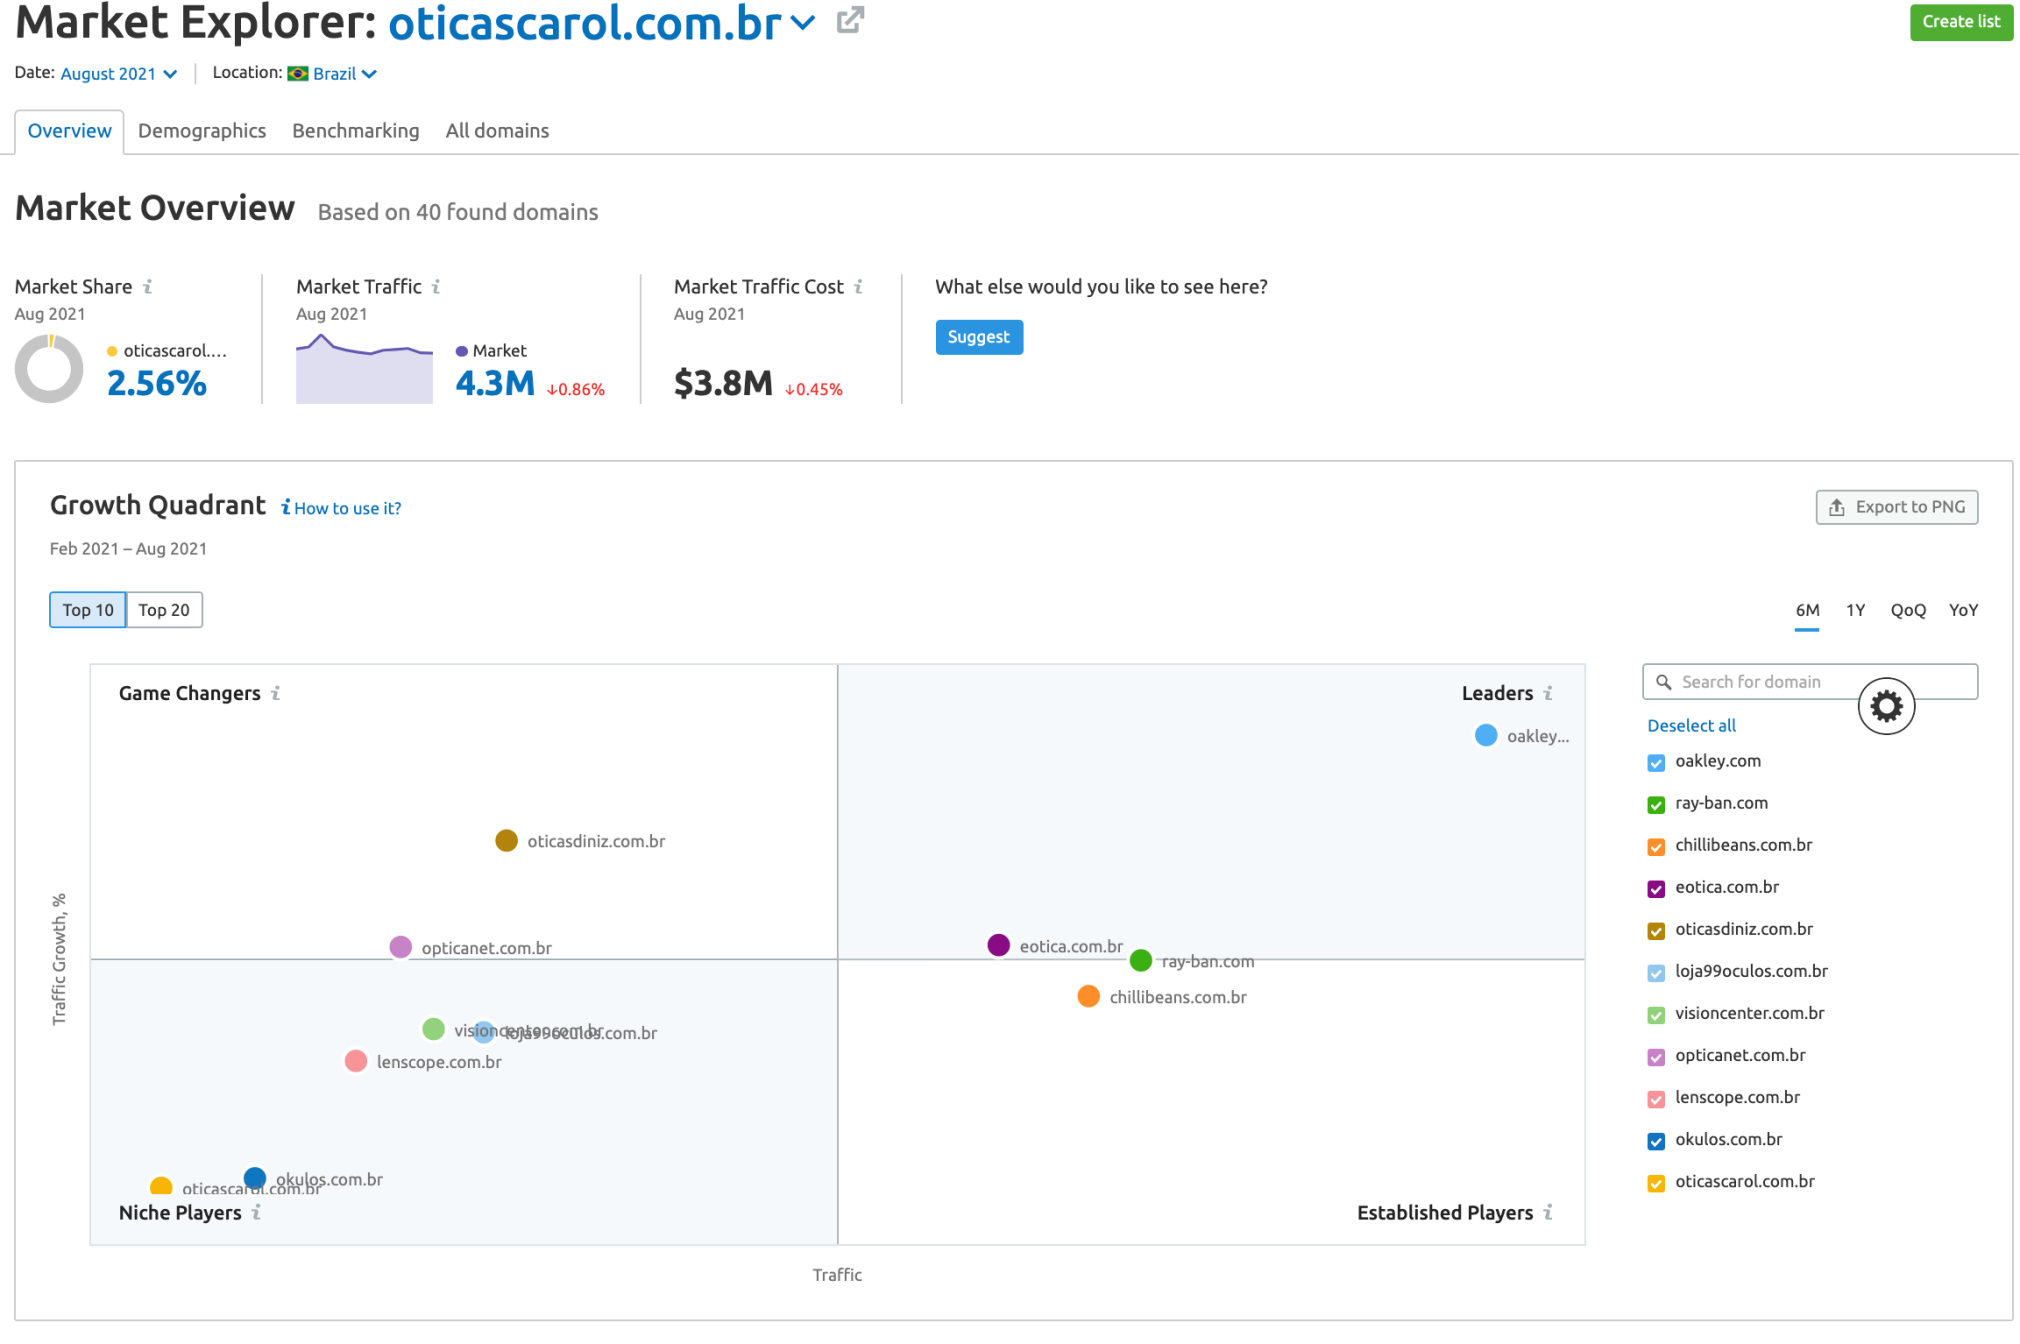Screen dimensions: 2020x1344
Task: Click the Market Share donut chart
Action: pyautogui.click(x=49, y=369)
